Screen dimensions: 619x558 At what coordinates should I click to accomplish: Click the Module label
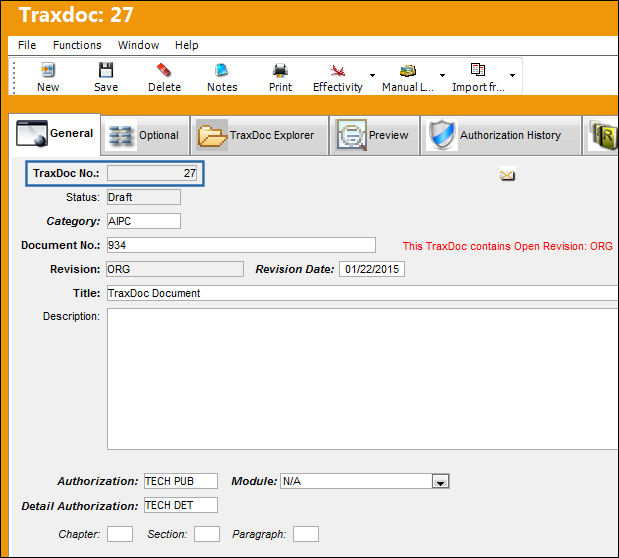tap(254, 481)
